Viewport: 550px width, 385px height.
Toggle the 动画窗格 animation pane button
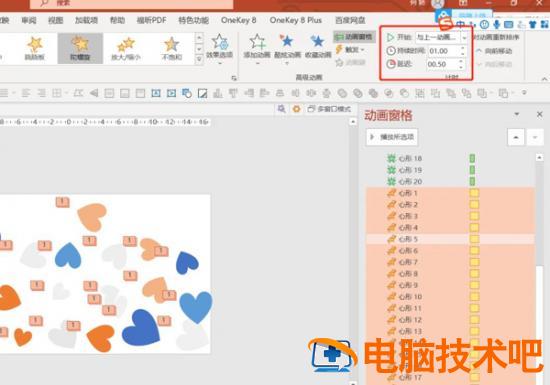point(354,37)
